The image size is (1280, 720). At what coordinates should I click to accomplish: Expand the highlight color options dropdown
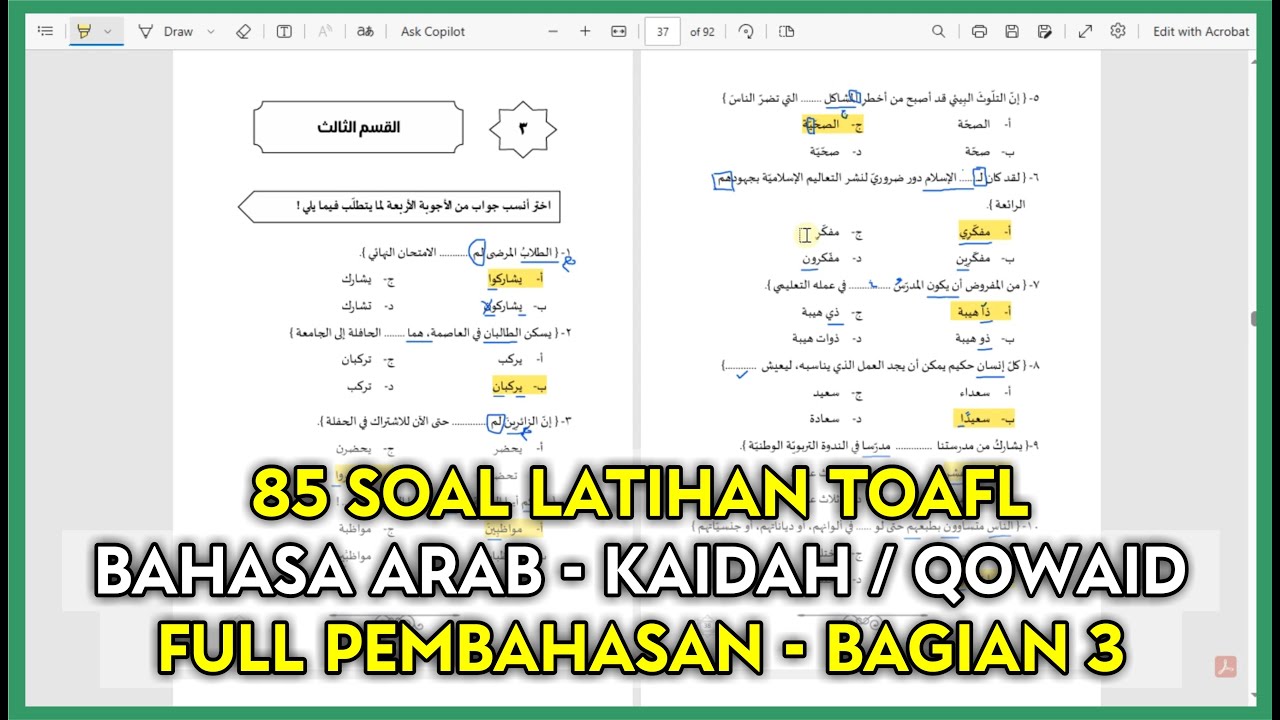tap(108, 31)
